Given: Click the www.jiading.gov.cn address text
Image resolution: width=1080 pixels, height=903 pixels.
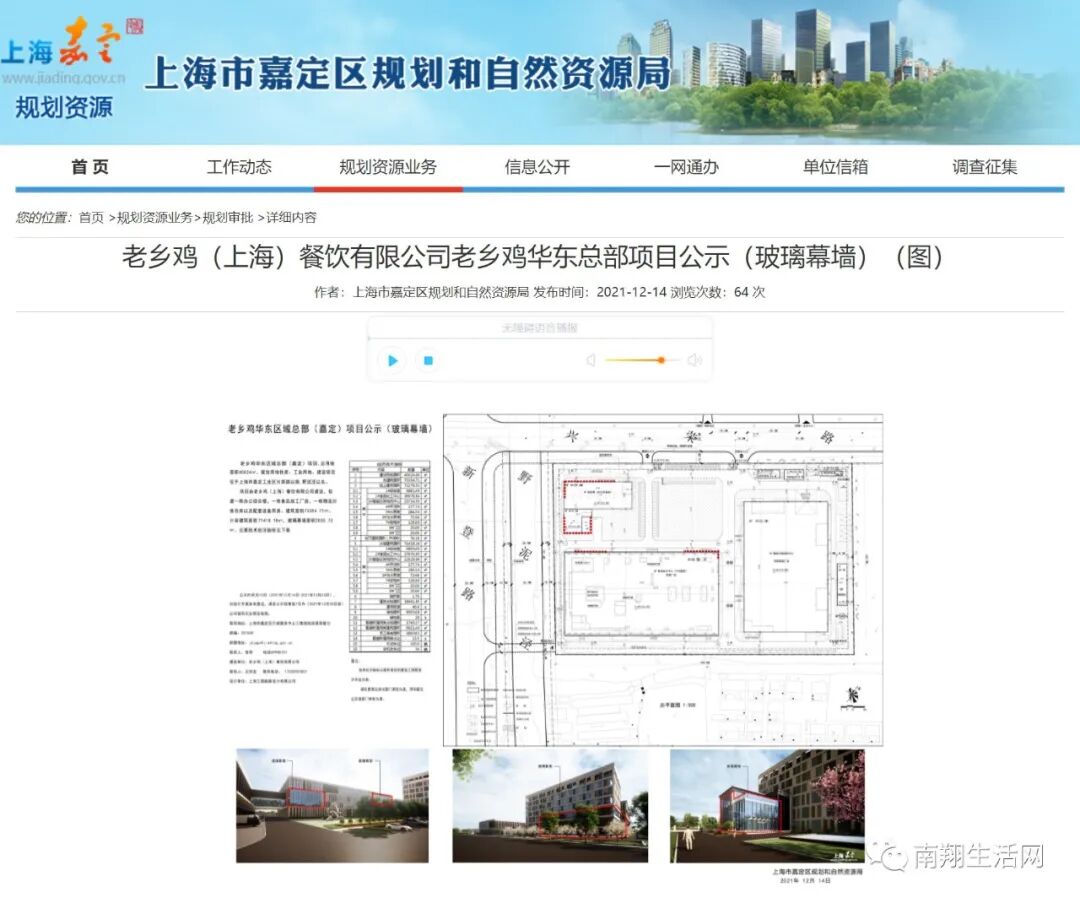Looking at the screenshot, I should coord(63,77).
